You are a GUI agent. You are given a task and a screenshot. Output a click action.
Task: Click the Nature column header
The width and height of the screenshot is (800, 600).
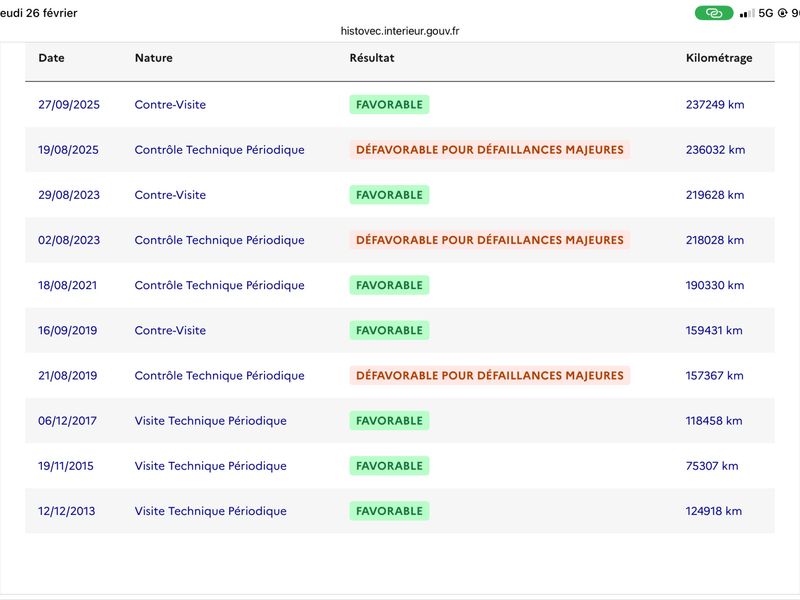(154, 58)
